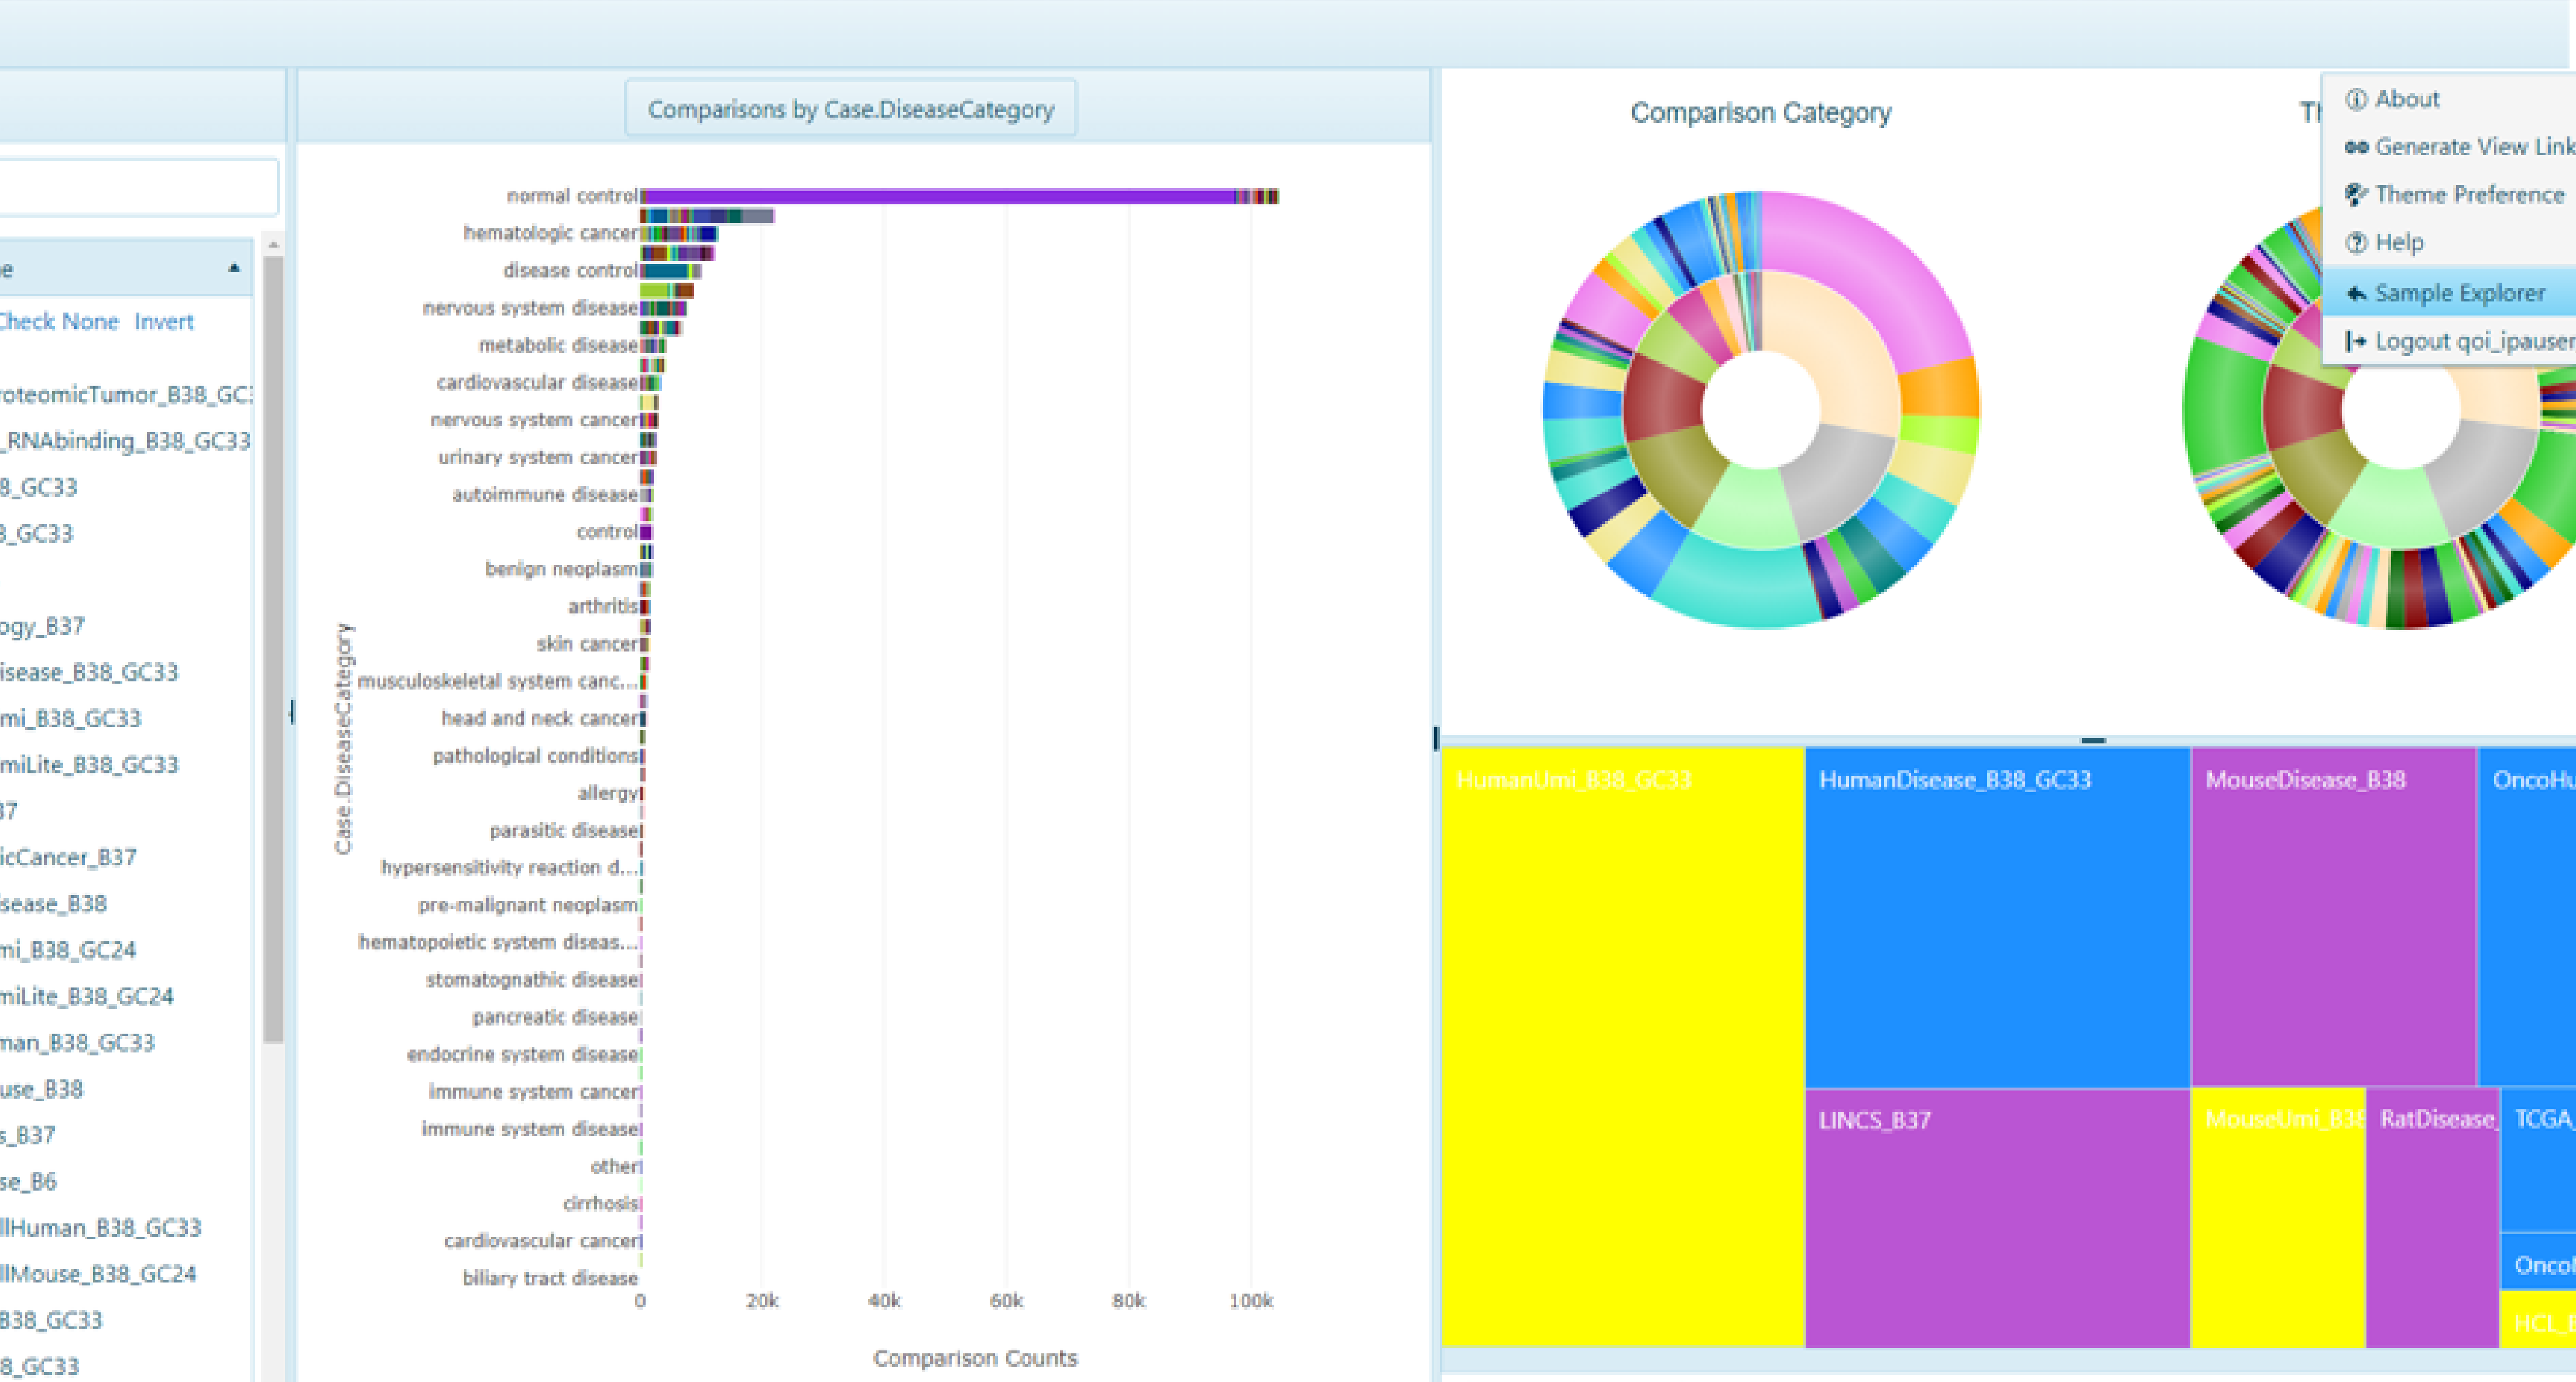Click the 'pathological conditions' axis label

coord(535,756)
